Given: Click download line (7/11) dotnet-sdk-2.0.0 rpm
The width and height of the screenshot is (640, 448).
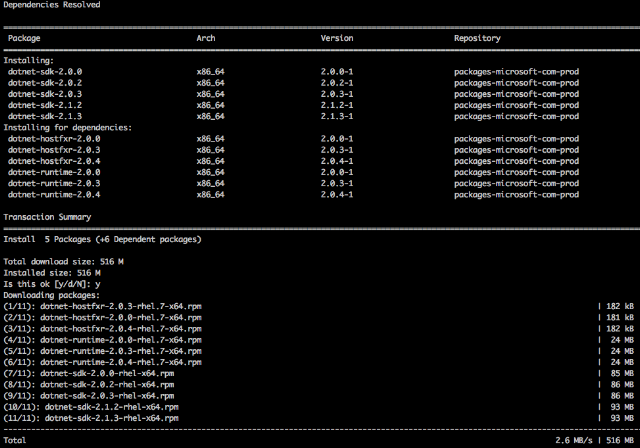Looking at the screenshot, I should pyautogui.click(x=89, y=374).
